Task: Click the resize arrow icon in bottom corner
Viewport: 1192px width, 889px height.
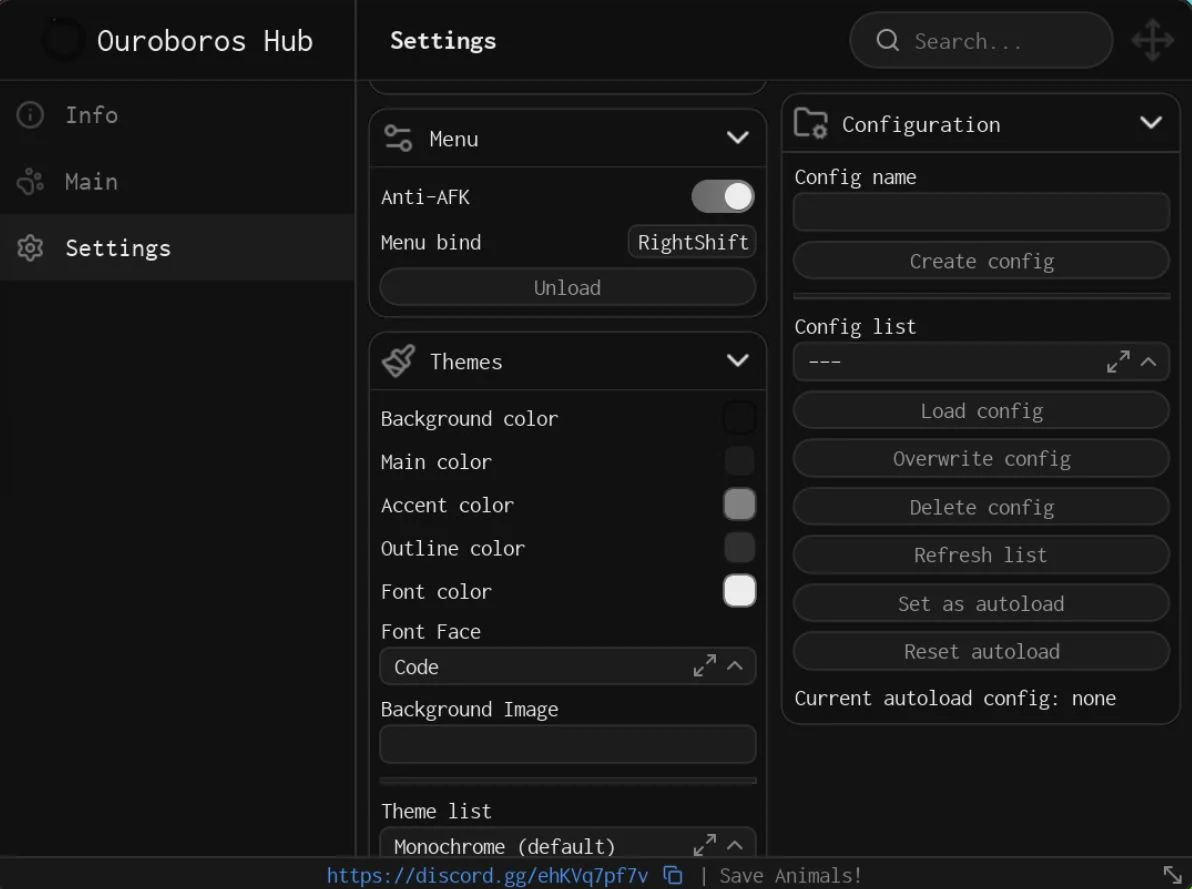Action: (x=1172, y=875)
